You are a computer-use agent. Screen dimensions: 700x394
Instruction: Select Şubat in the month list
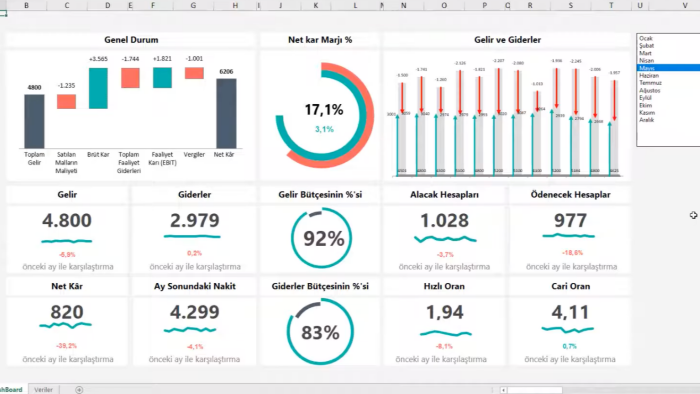click(x=668, y=46)
